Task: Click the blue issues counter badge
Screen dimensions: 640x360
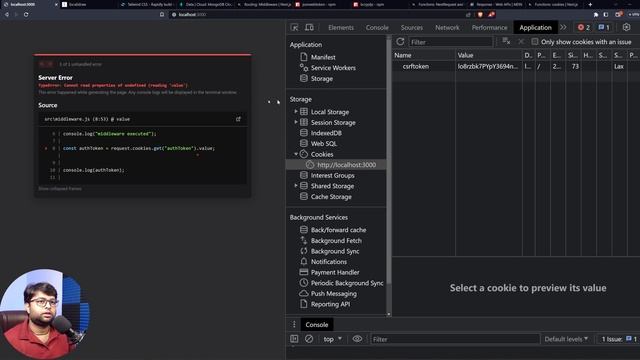Action: tap(604, 27)
